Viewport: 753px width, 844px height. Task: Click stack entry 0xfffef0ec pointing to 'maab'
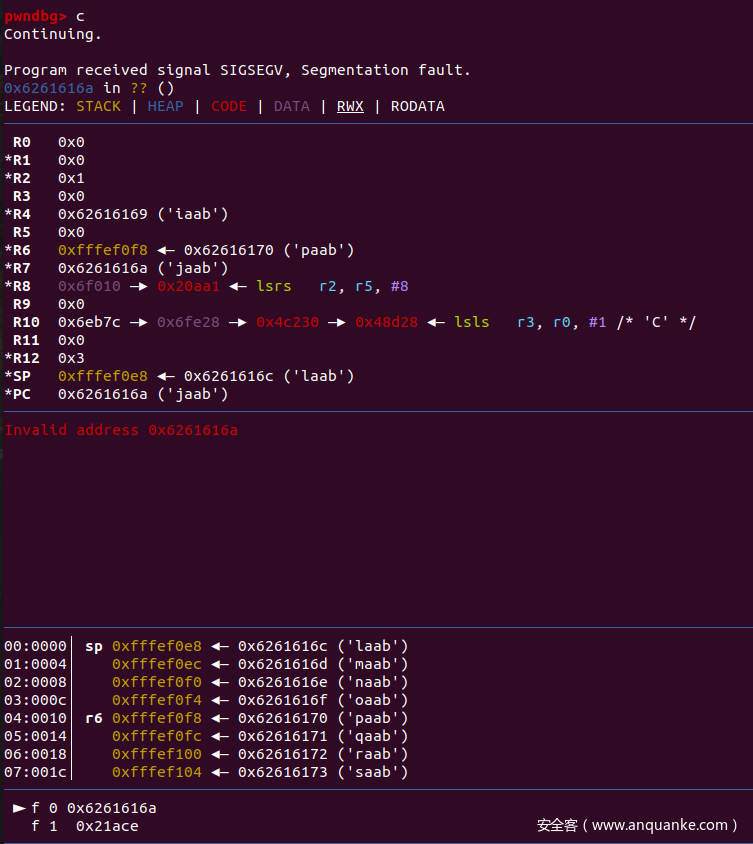[x=157, y=664]
